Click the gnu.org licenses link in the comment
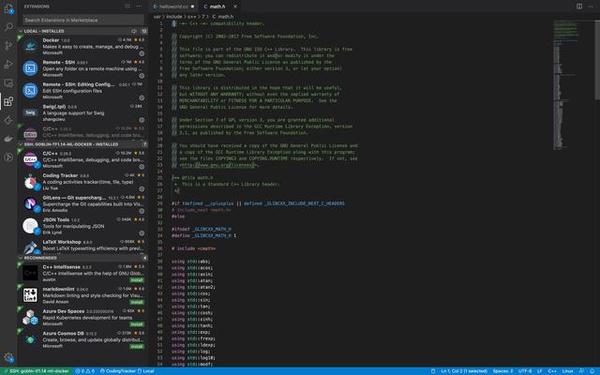 coord(218,165)
